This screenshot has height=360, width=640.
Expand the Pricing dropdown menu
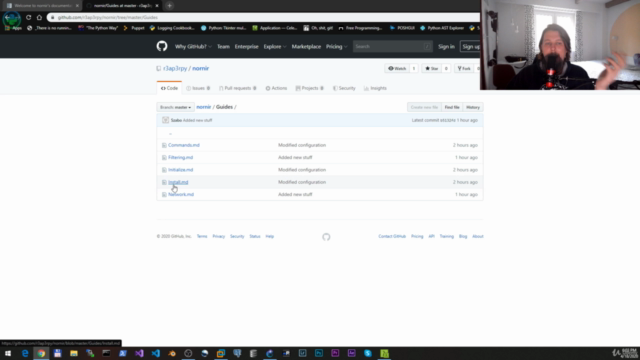336,47
